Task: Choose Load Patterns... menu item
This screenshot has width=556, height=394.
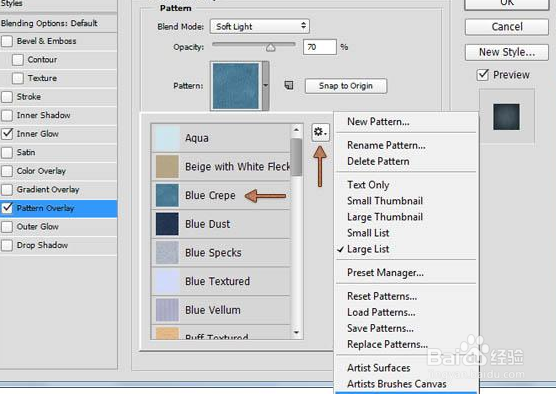Action: pyautogui.click(x=381, y=312)
